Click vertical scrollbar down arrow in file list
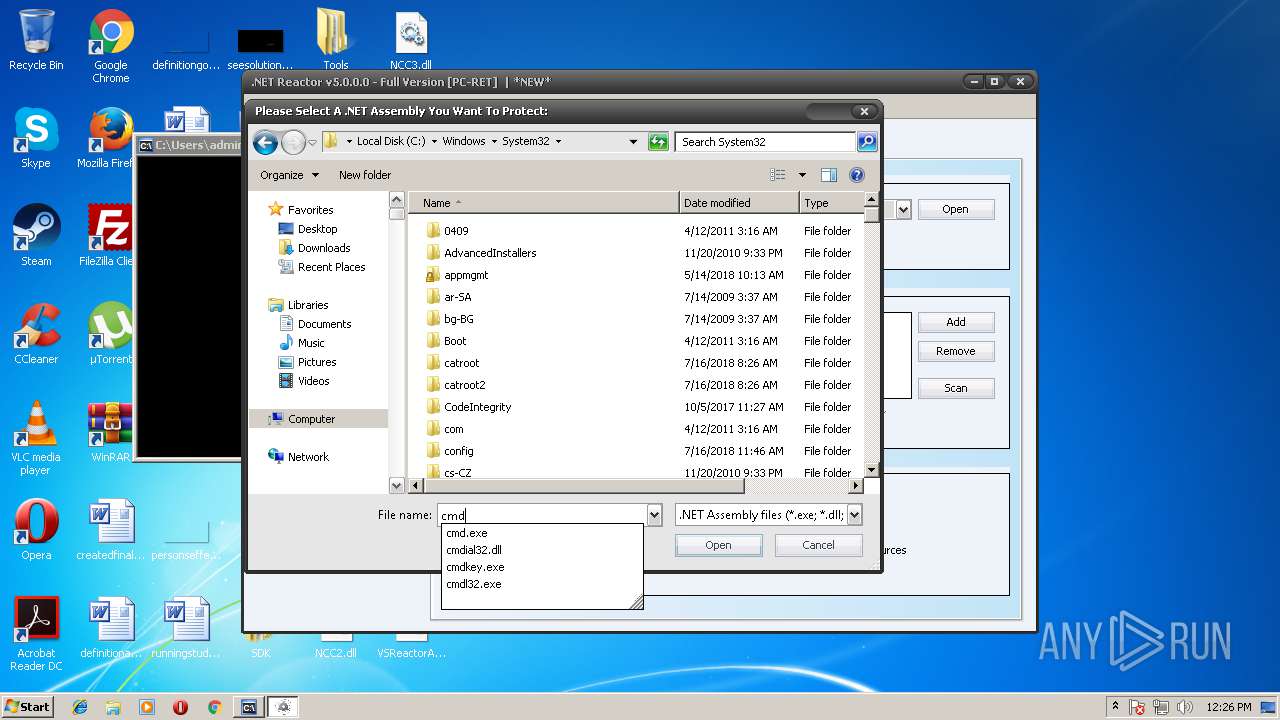This screenshot has height=720, width=1280. (871, 469)
